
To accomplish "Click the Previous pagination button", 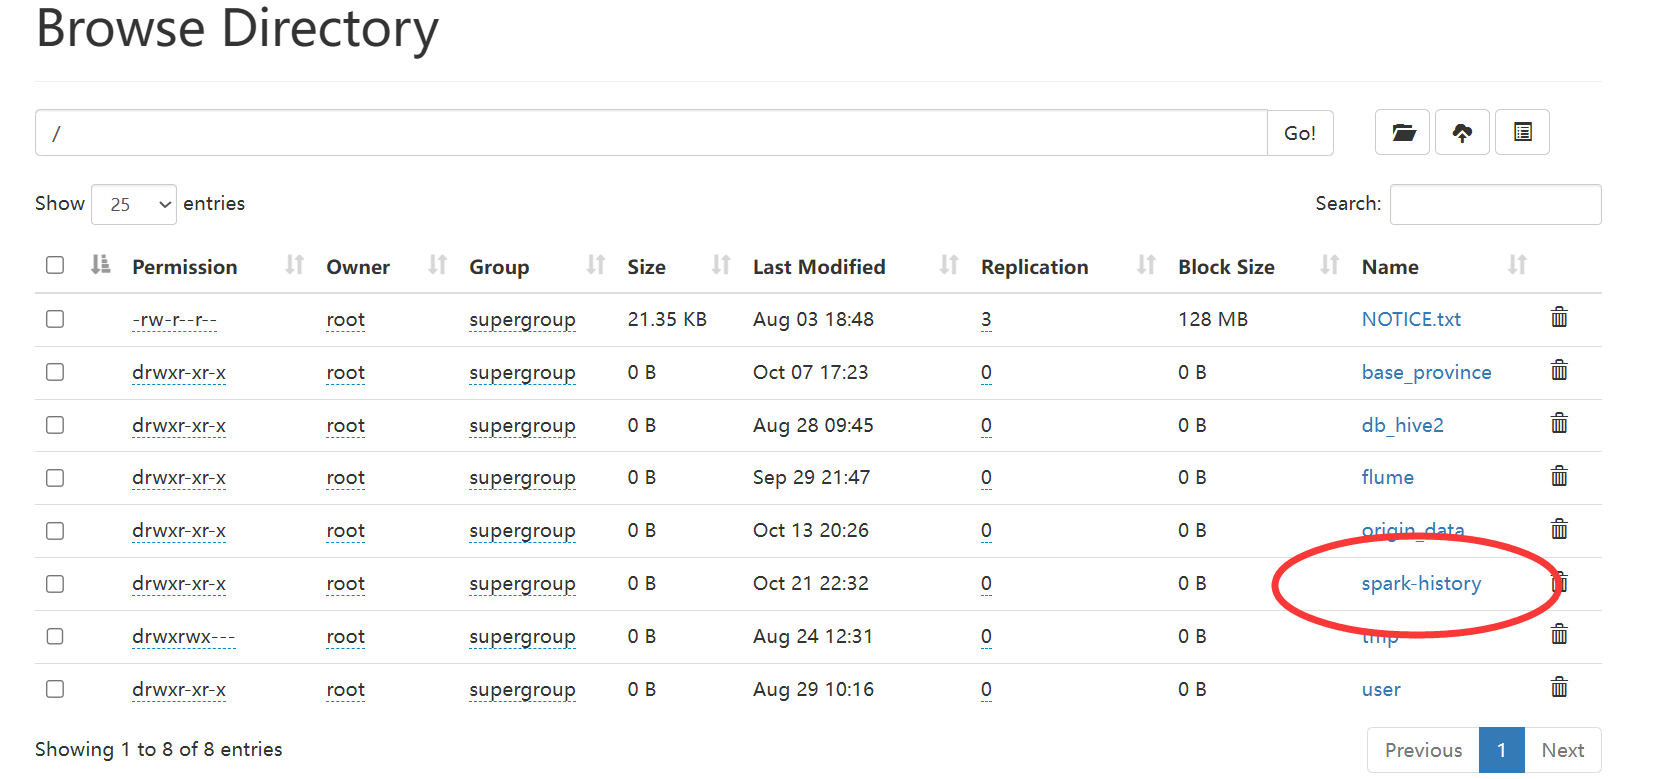I will coord(1423,750).
